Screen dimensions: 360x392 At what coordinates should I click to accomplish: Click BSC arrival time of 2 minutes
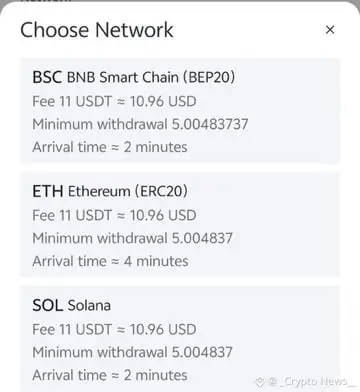click(x=110, y=147)
